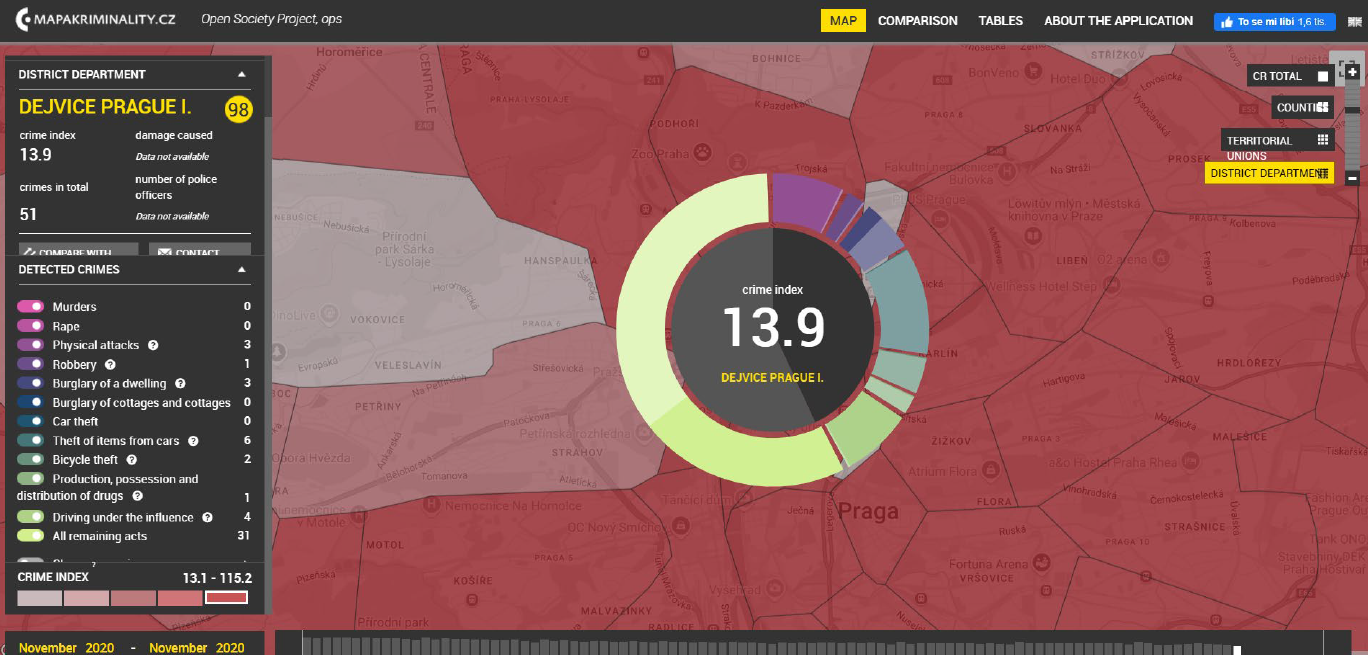Screen dimensions: 1368x655
Task: Toggle Bicycle theft crime filter
Action: click(30, 460)
